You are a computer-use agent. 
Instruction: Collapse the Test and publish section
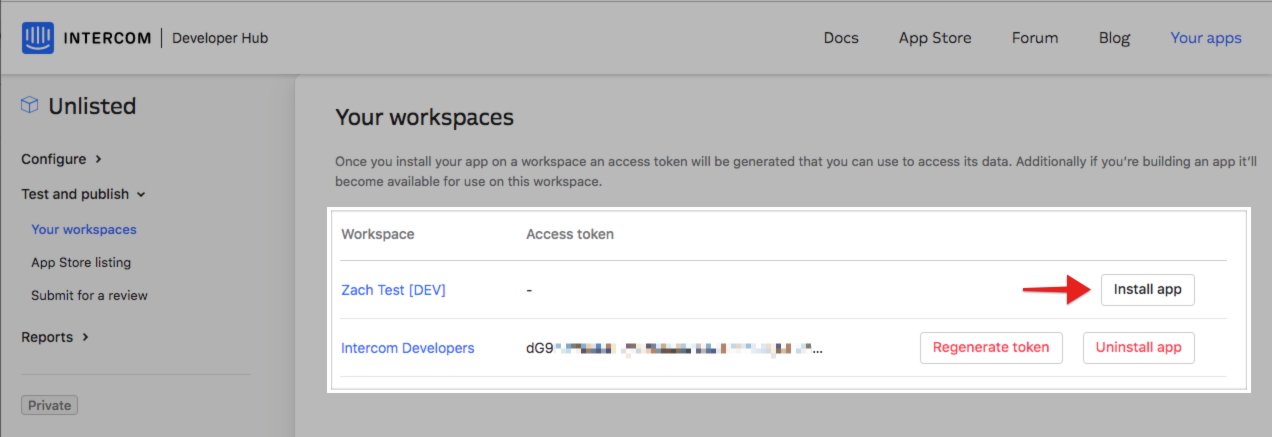84,194
